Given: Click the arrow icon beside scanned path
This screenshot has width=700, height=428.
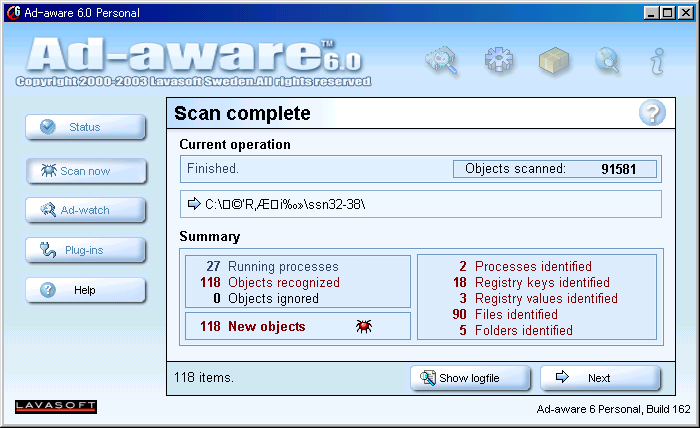Looking at the screenshot, I should [194, 204].
